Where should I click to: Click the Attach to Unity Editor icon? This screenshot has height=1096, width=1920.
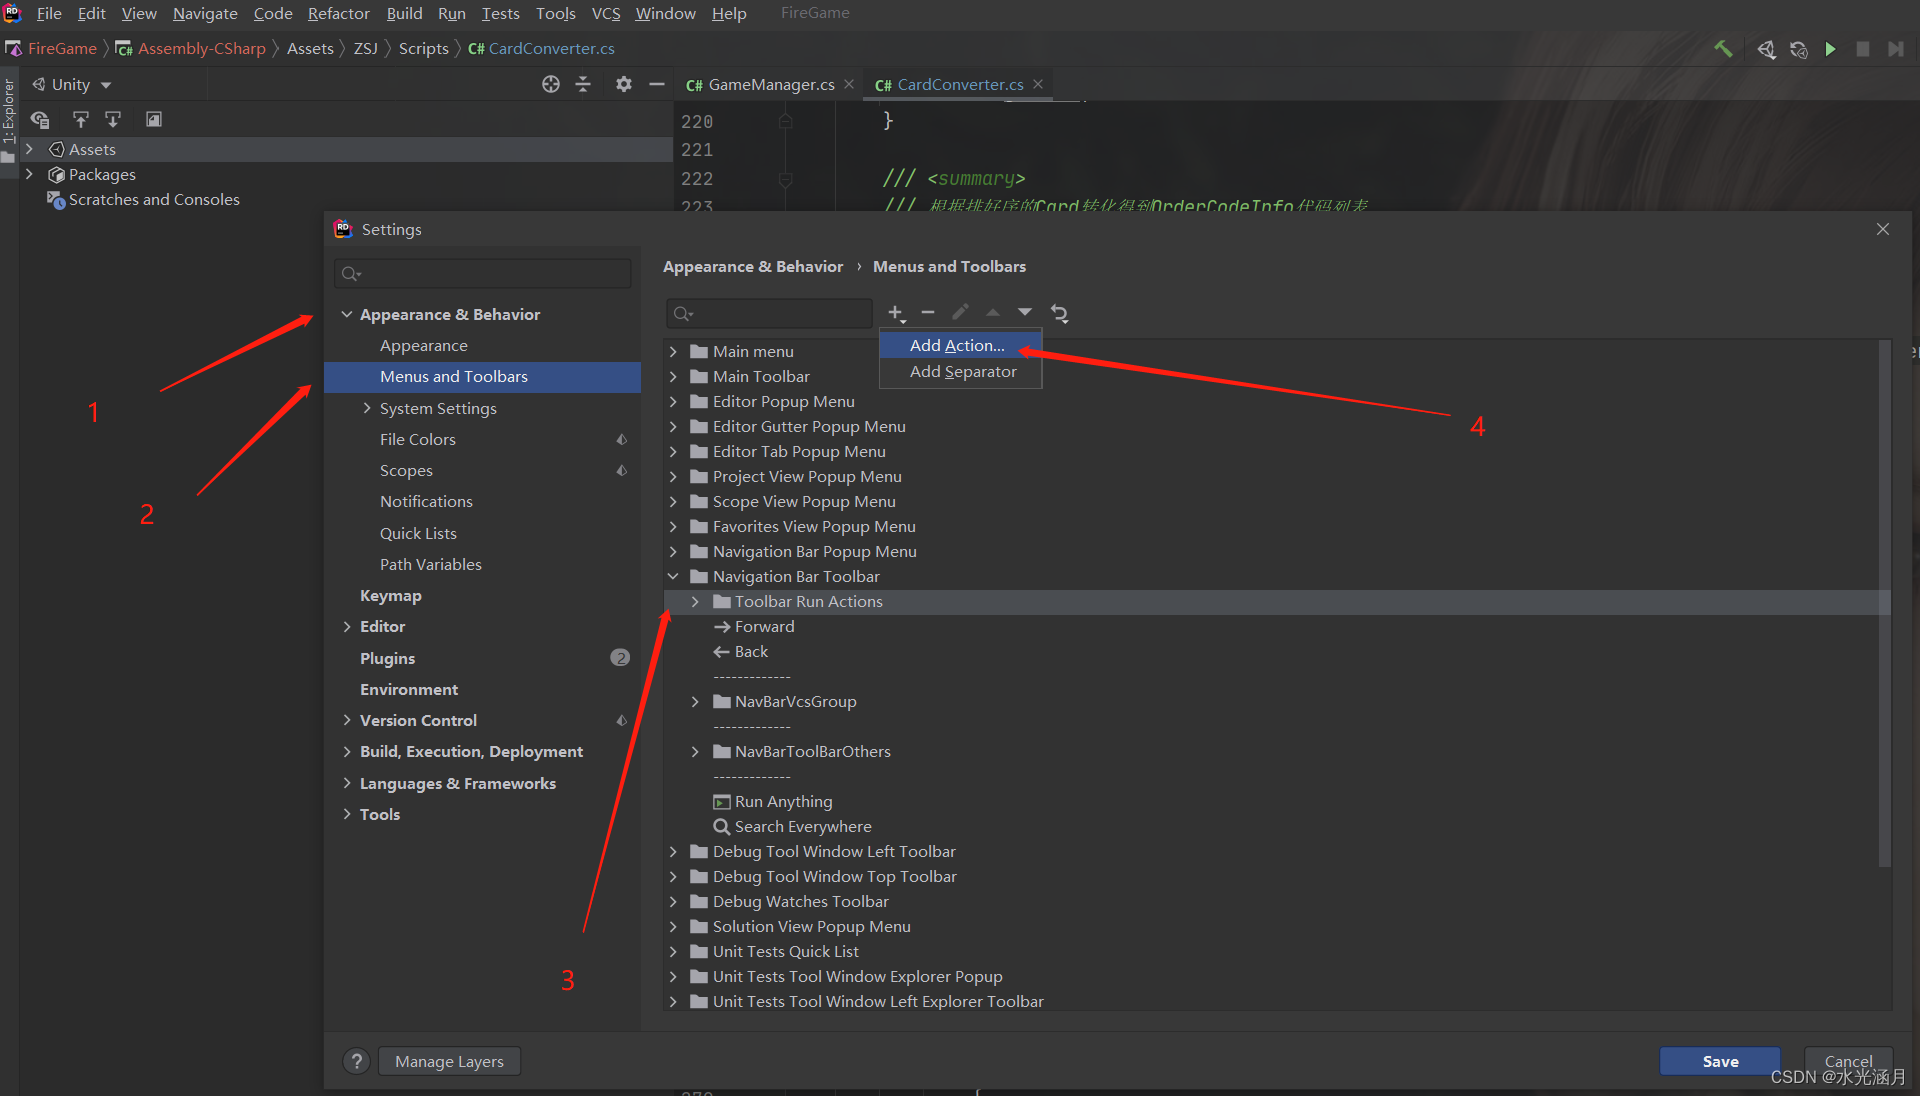[x=1766, y=48]
